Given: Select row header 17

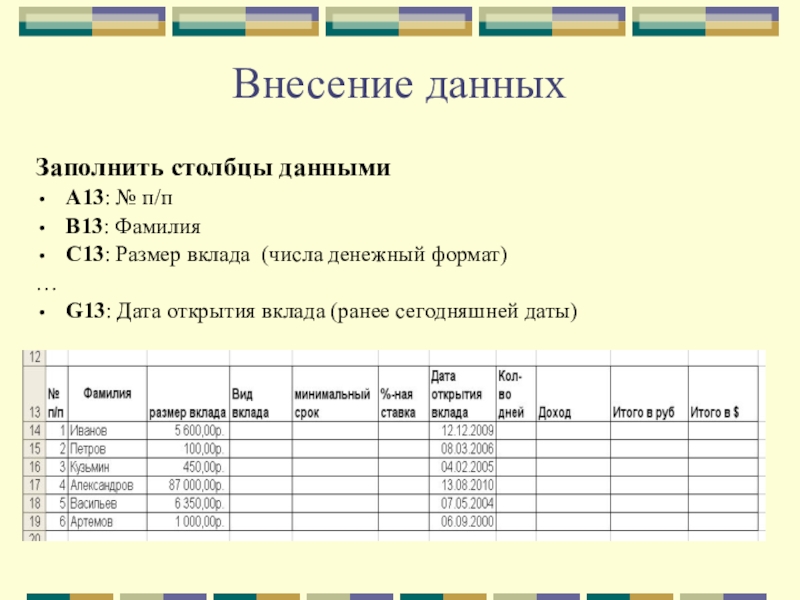Looking at the screenshot, I should [x=35, y=485].
